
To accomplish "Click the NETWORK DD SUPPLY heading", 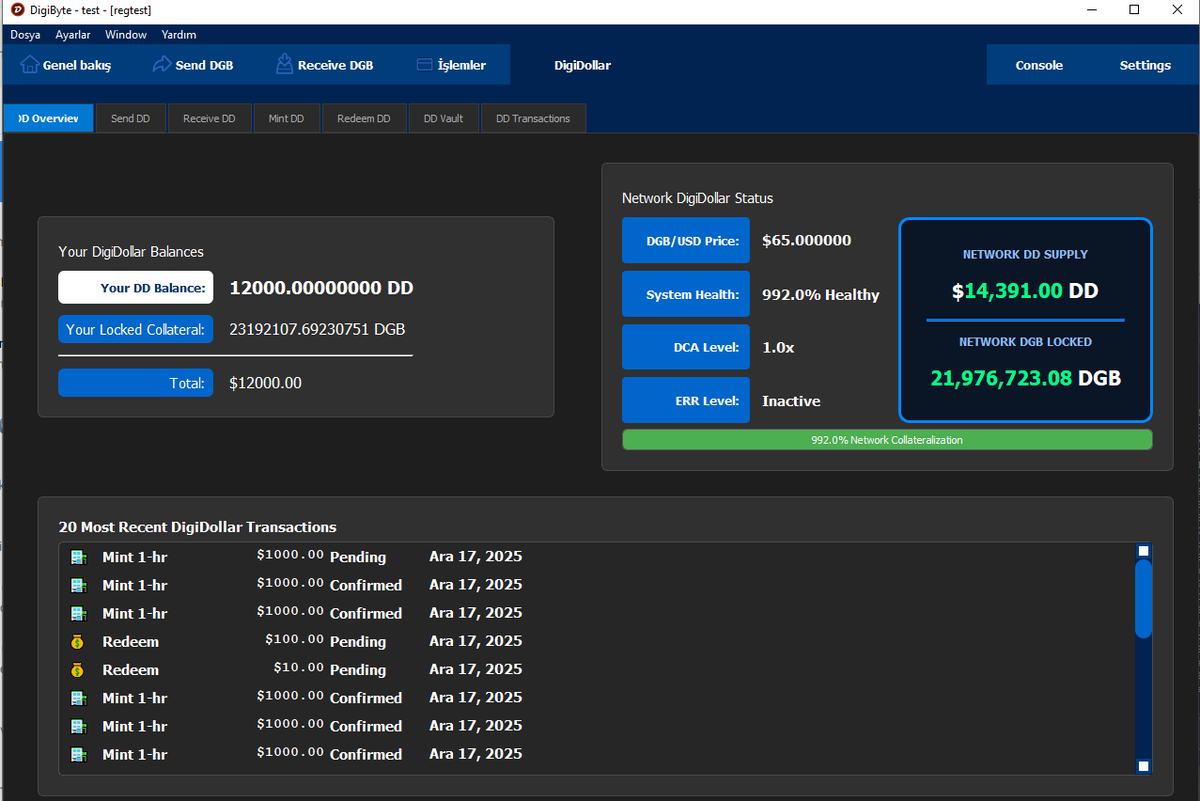I will point(1025,255).
